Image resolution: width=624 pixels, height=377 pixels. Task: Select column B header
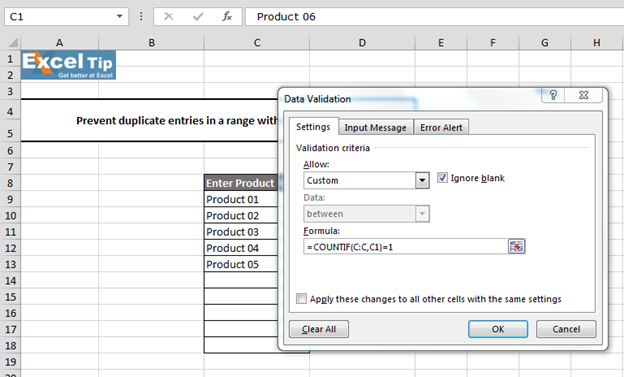click(151, 43)
